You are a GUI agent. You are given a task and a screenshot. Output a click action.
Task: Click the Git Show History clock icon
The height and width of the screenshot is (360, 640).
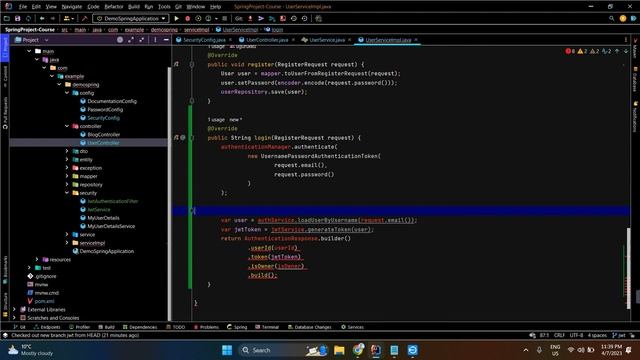click(x=294, y=18)
